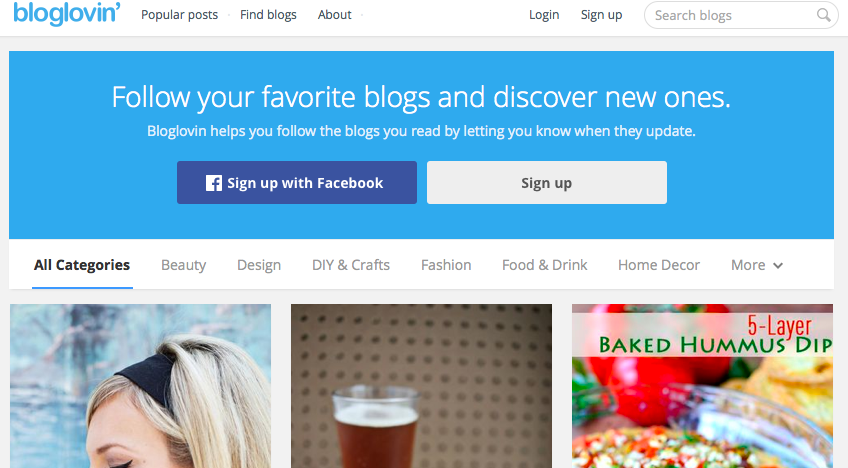Click Sign up with Facebook button
Screen dimensions: 848x468
(297, 182)
